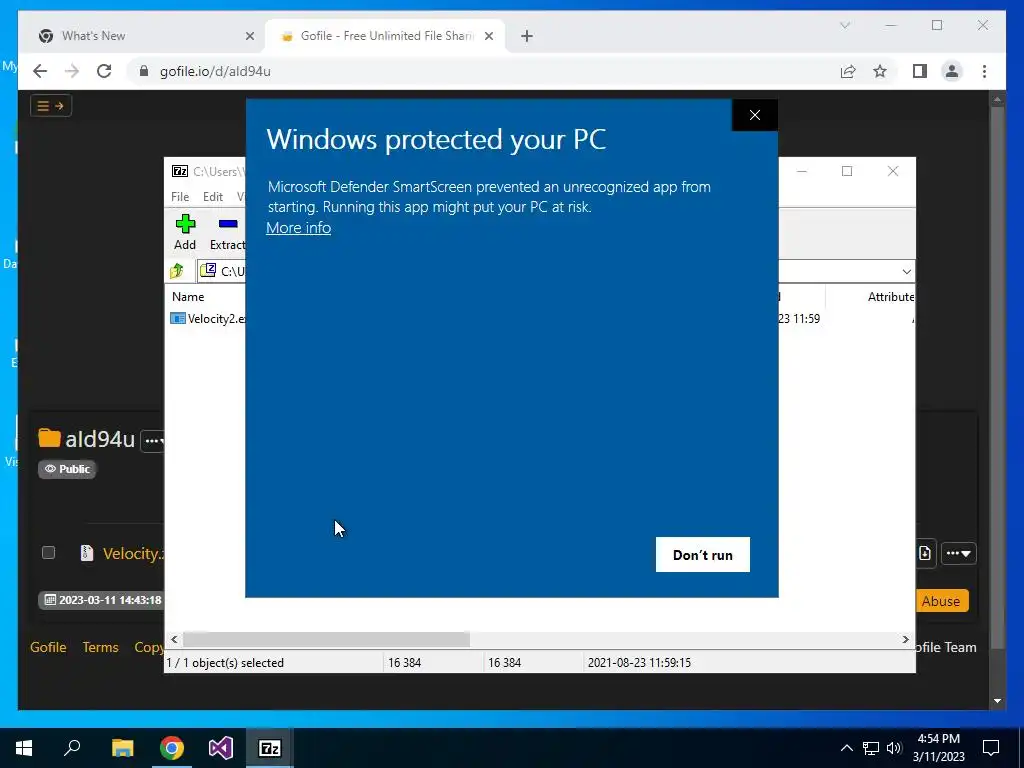Open the File menu in 7-Zip
Image resolution: width=1024 pixels, height=768 pixels.
180,197
